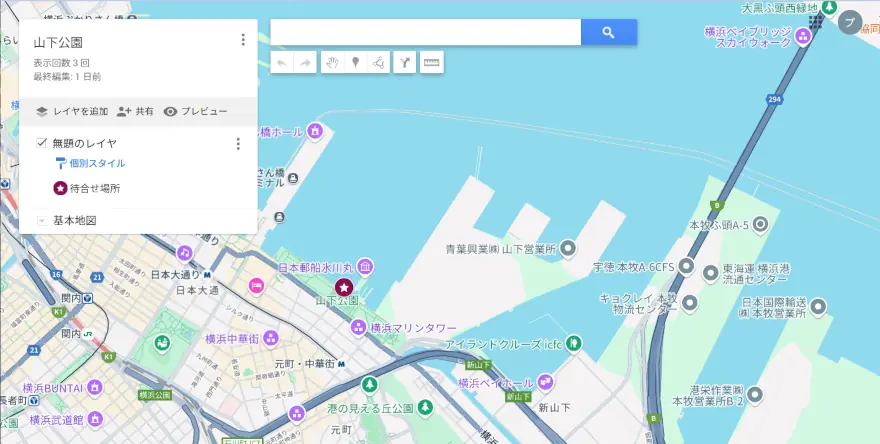Click the 横浜武道館 purple pin
Screen dimensions: 880x444
pyautogui.click(x=95, y=419)
